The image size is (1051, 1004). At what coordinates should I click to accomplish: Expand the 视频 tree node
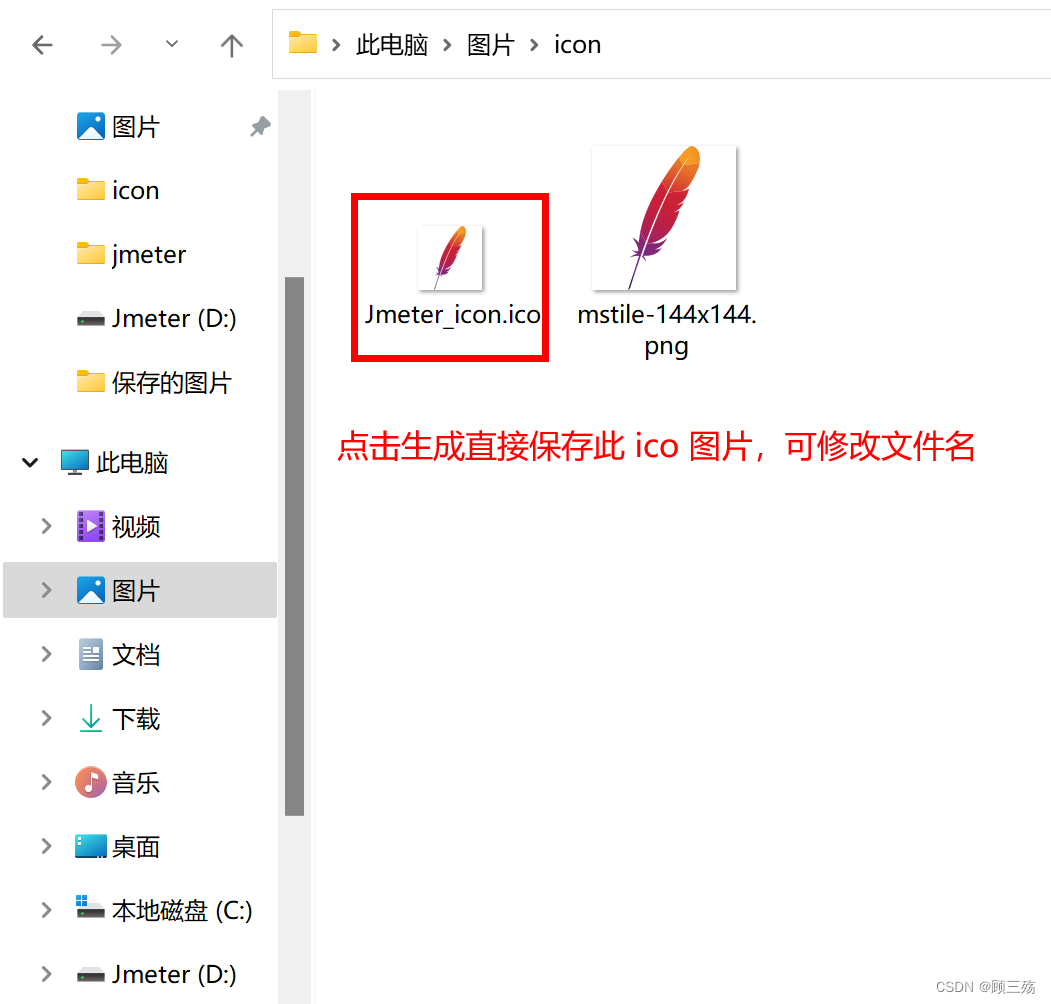click(46, 526)
